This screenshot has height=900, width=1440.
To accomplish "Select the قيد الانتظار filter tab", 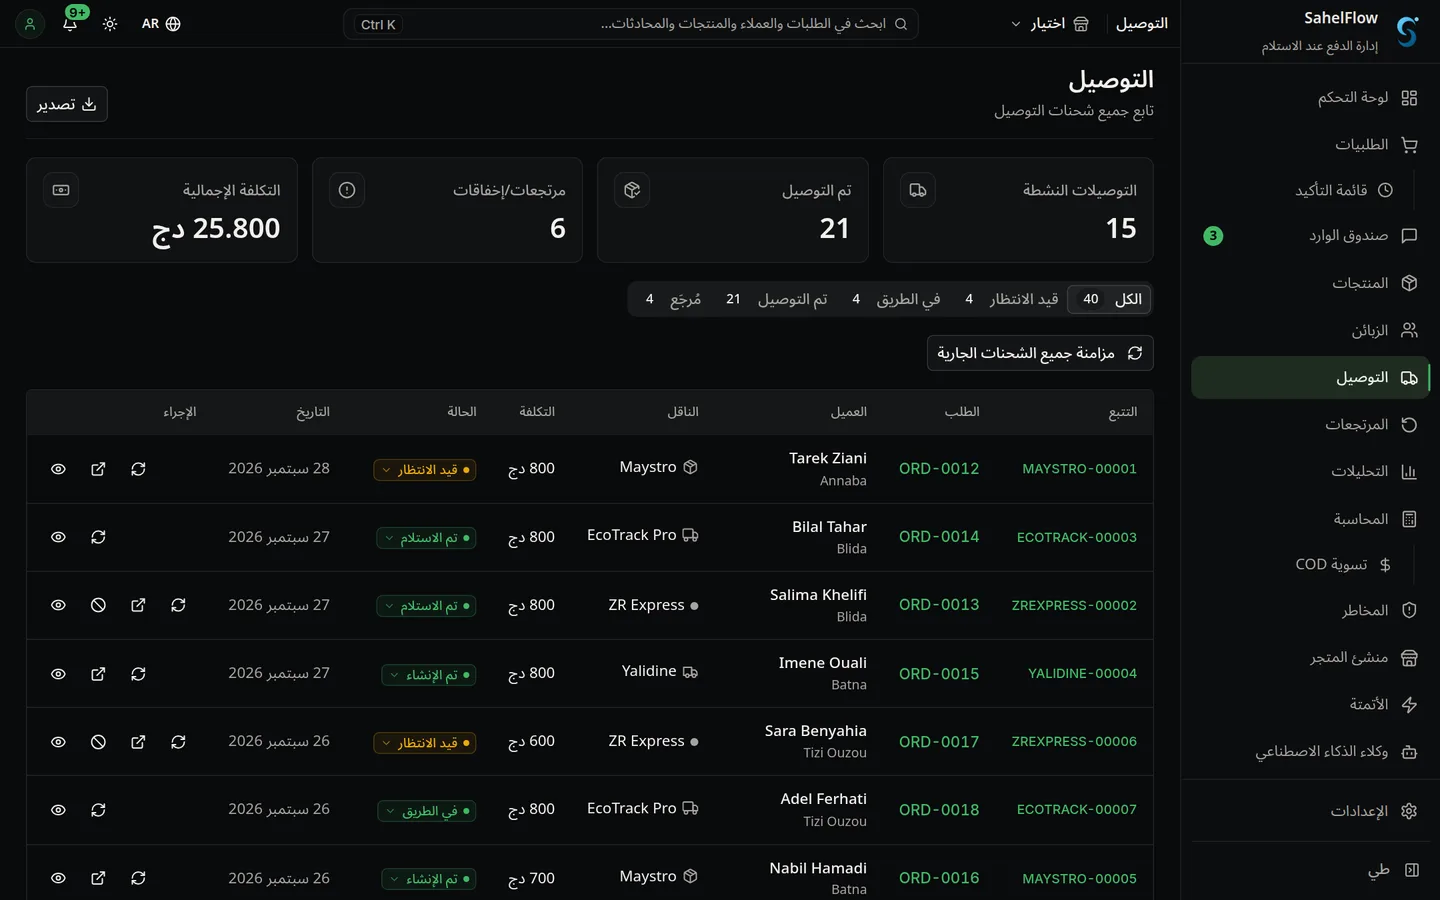I will coord(1010,299).
